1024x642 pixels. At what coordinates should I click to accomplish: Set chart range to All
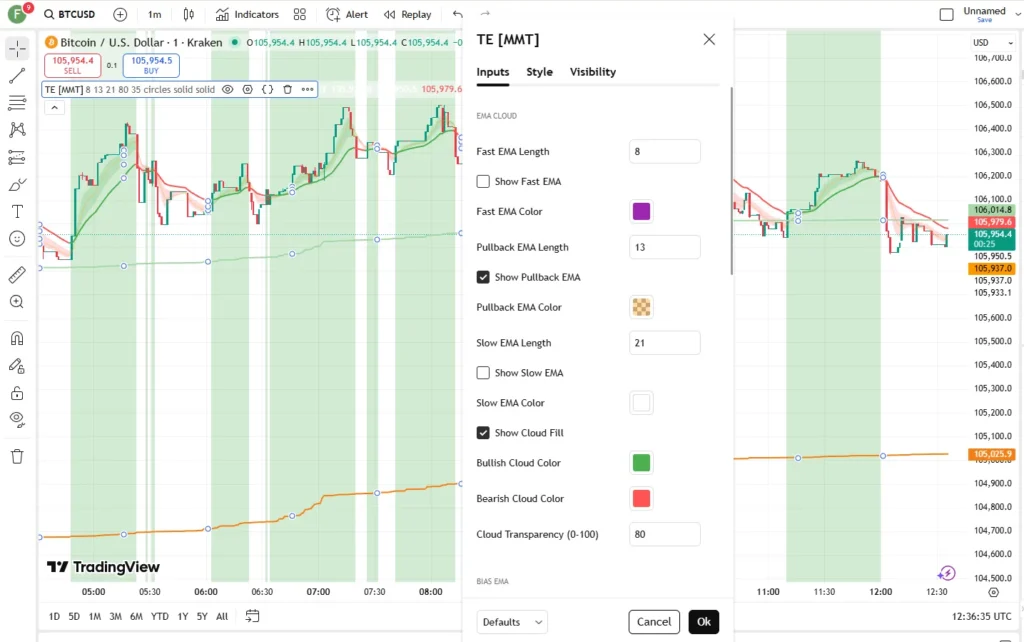pyautogui.click(x=222, y=617)
